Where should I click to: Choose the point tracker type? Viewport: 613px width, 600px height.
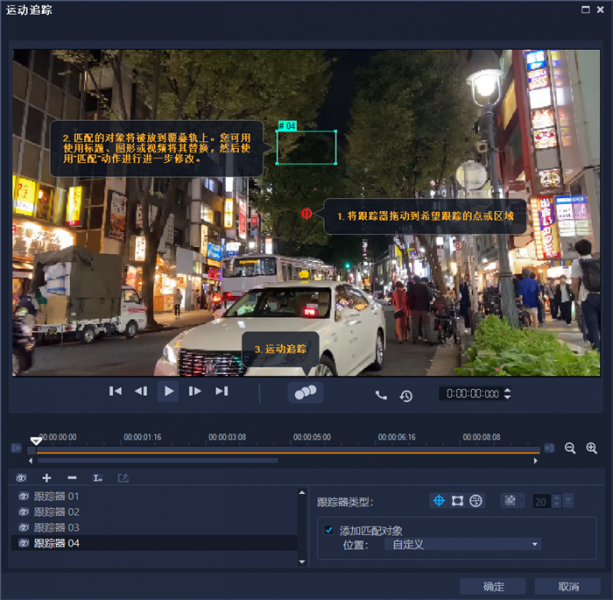click(x=439, y=501)
